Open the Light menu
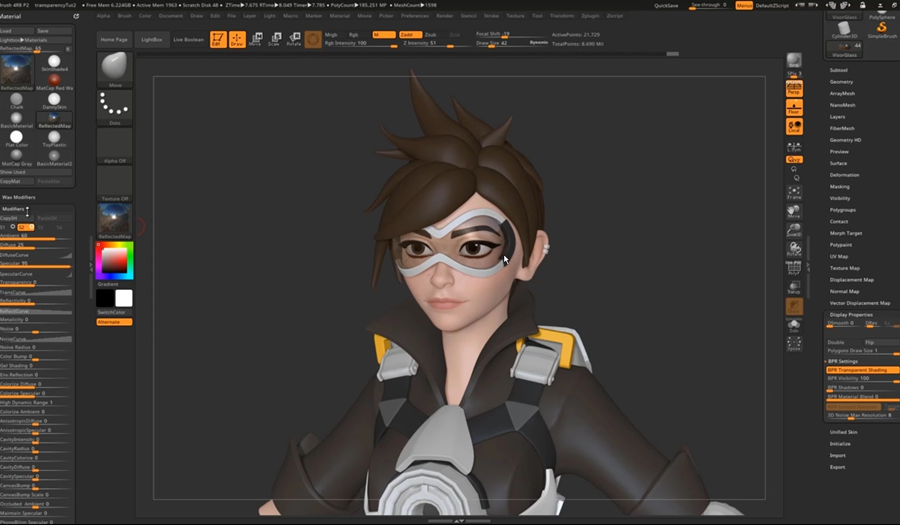 (269, 16)
